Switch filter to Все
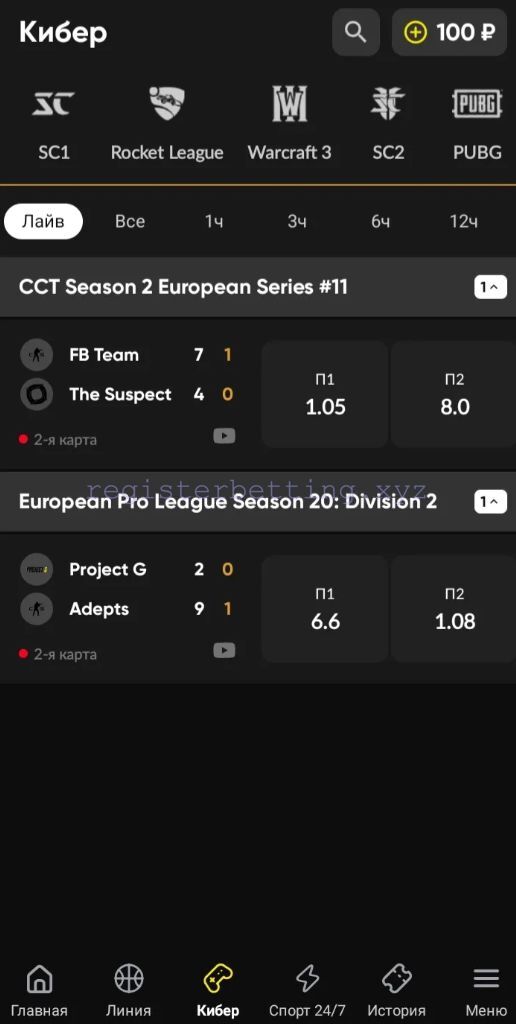The width and height of the screenshot is (516, 1024). 130,221
